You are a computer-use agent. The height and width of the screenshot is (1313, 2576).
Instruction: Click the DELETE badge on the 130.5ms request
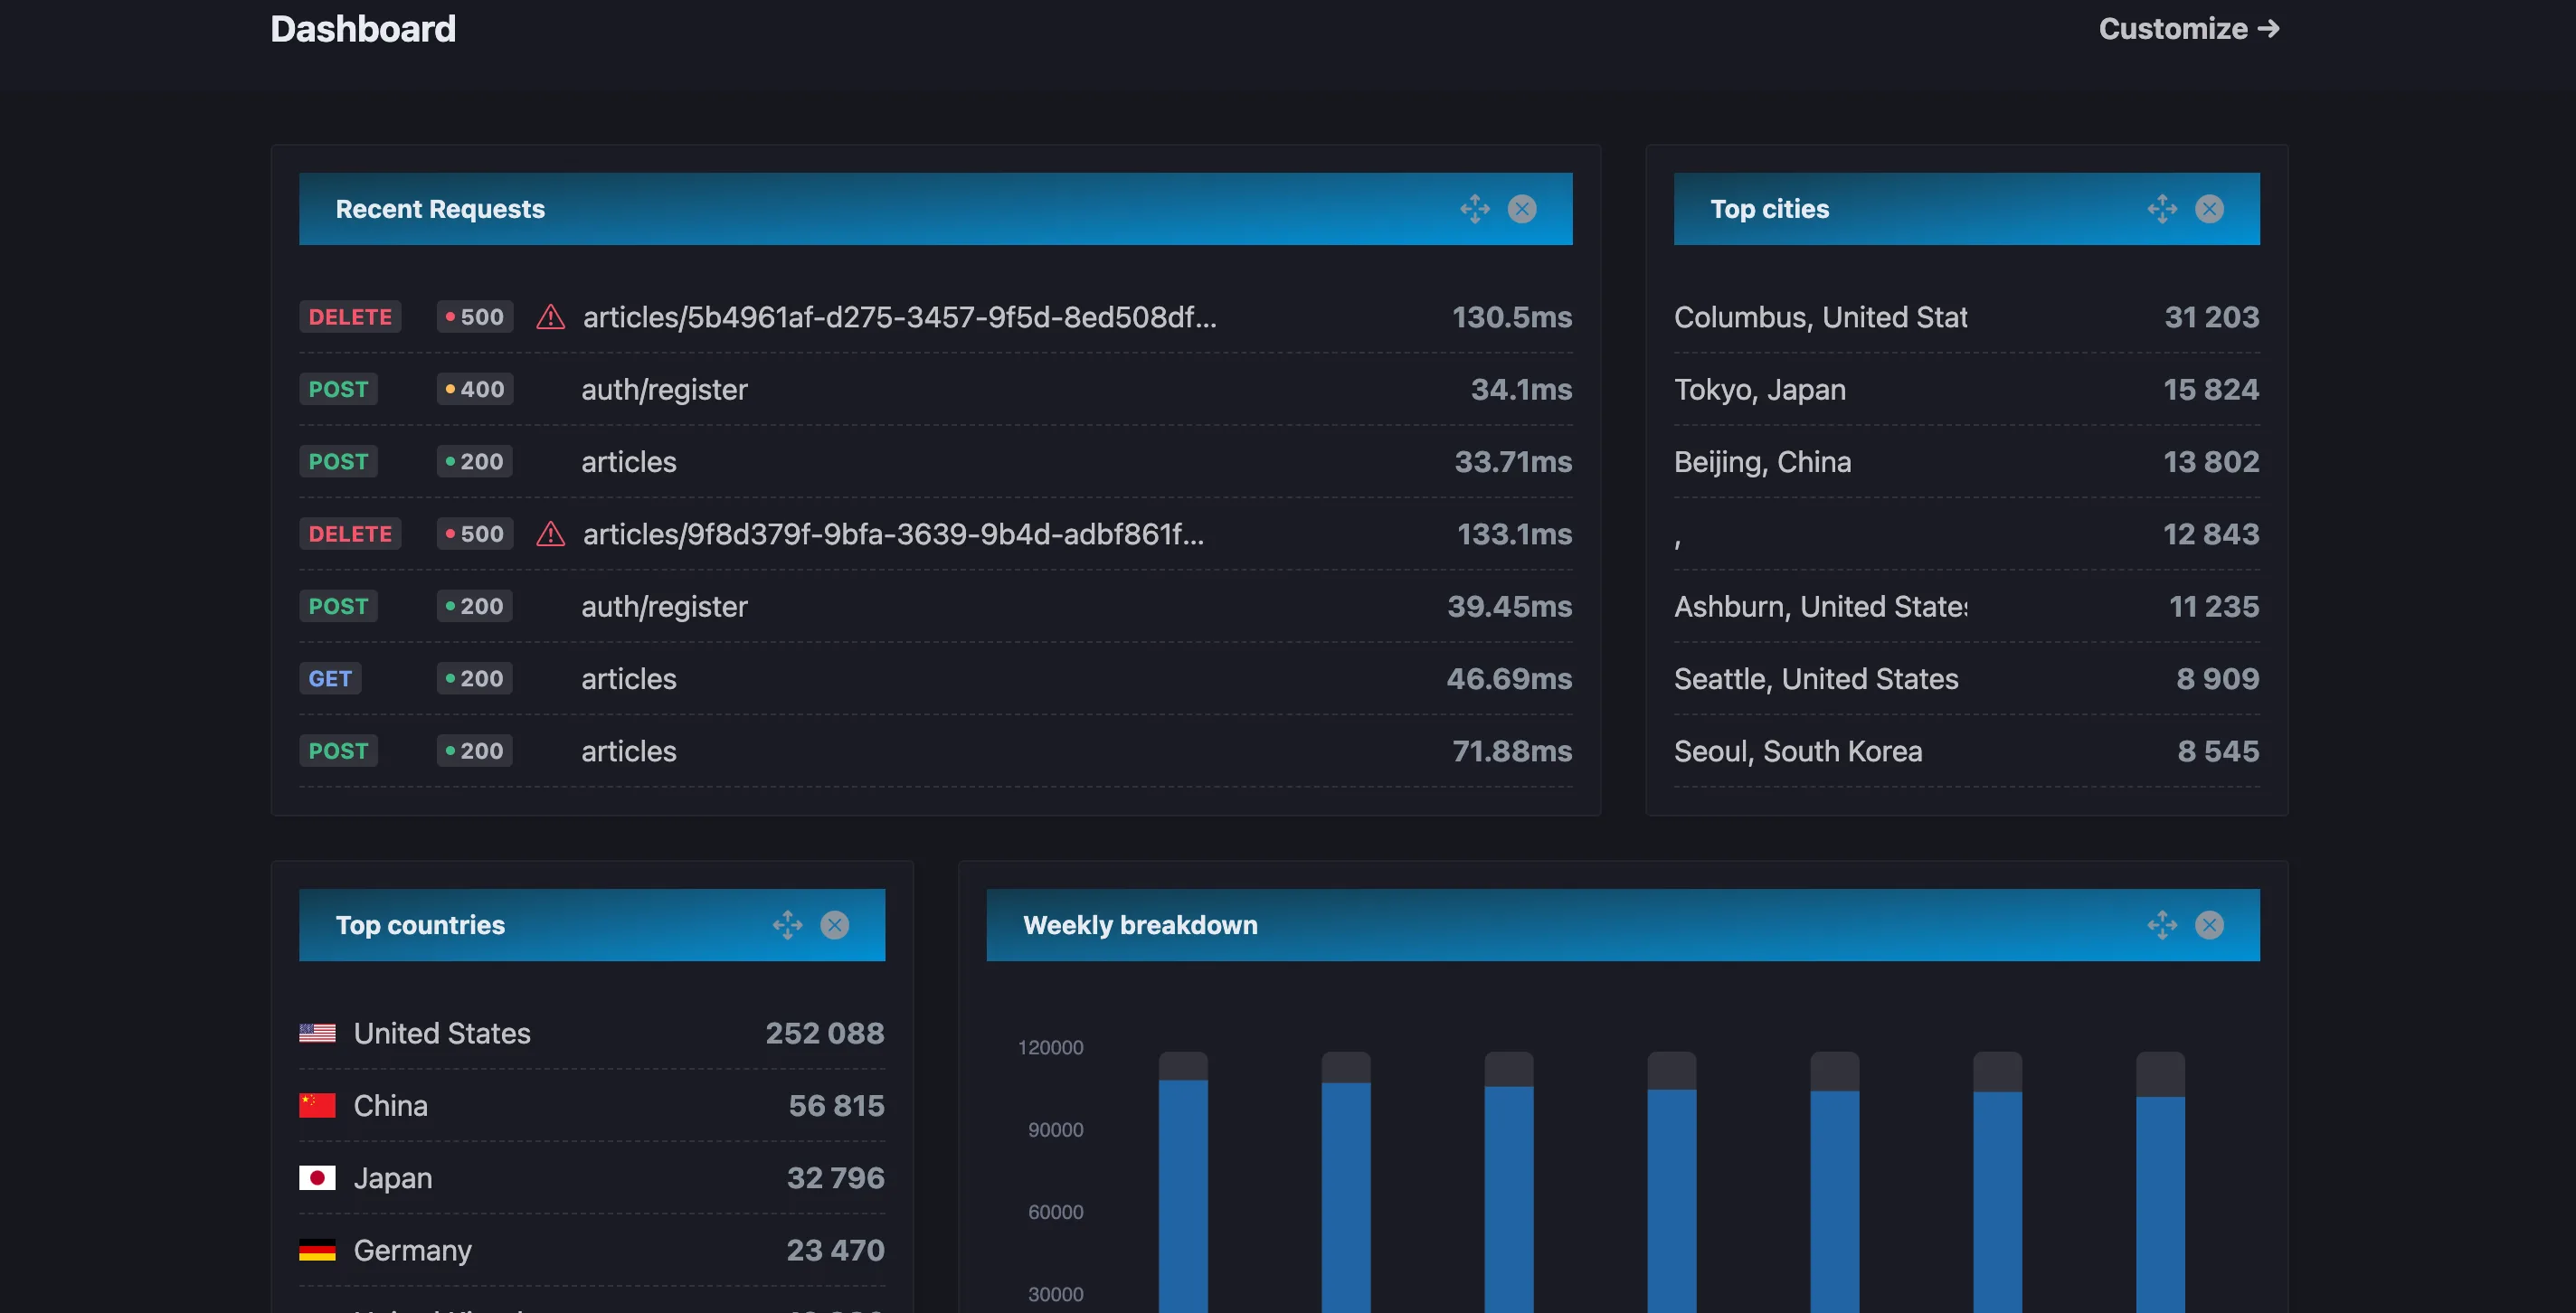(350, 317)
